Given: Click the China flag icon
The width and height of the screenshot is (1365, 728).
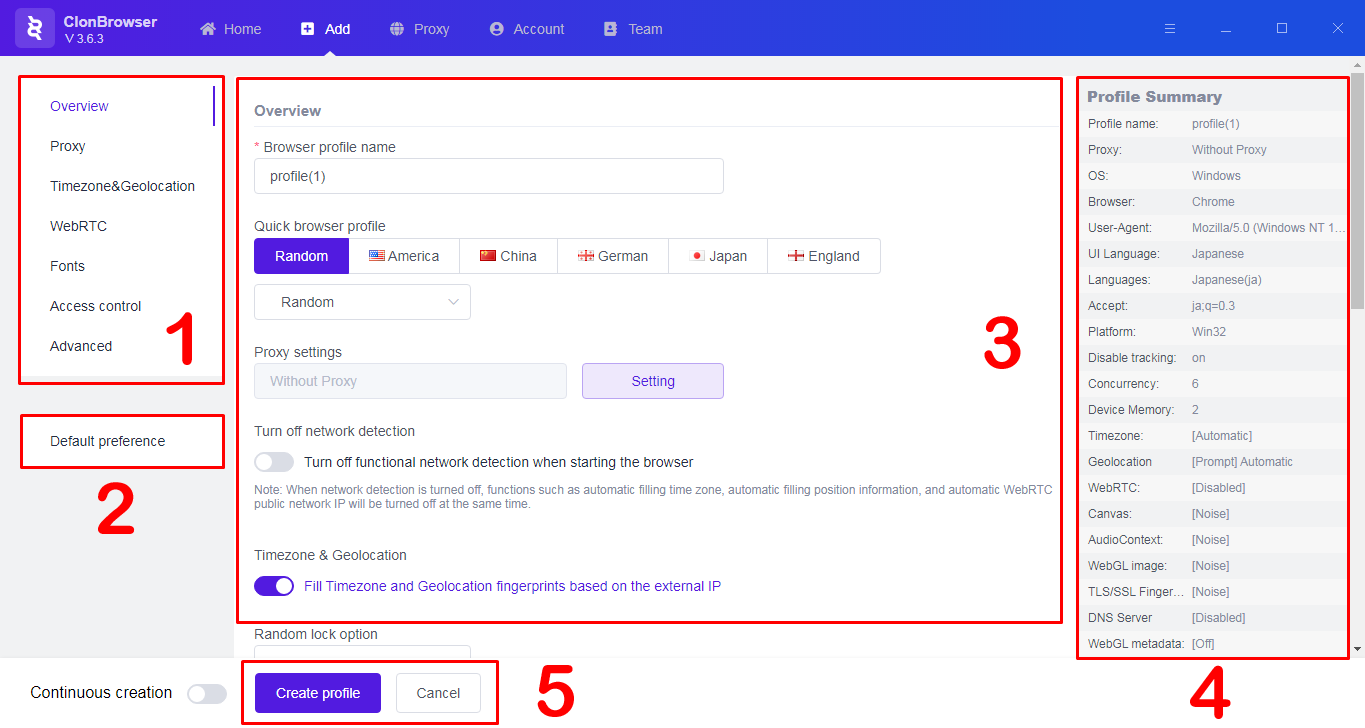Looking at the screenshot, I should click(488, 256).
